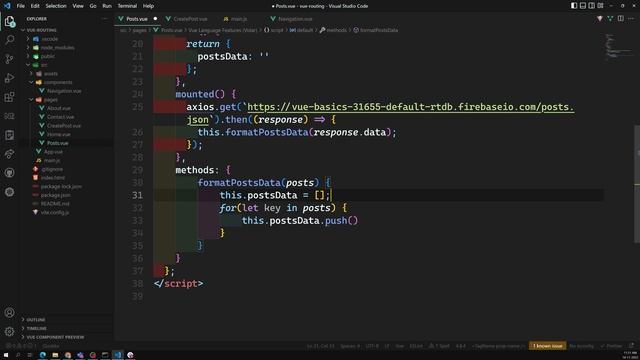Screen dimensions: 640x360
Task: Open Source Control view in activity bar
Action: coord(9,59)
